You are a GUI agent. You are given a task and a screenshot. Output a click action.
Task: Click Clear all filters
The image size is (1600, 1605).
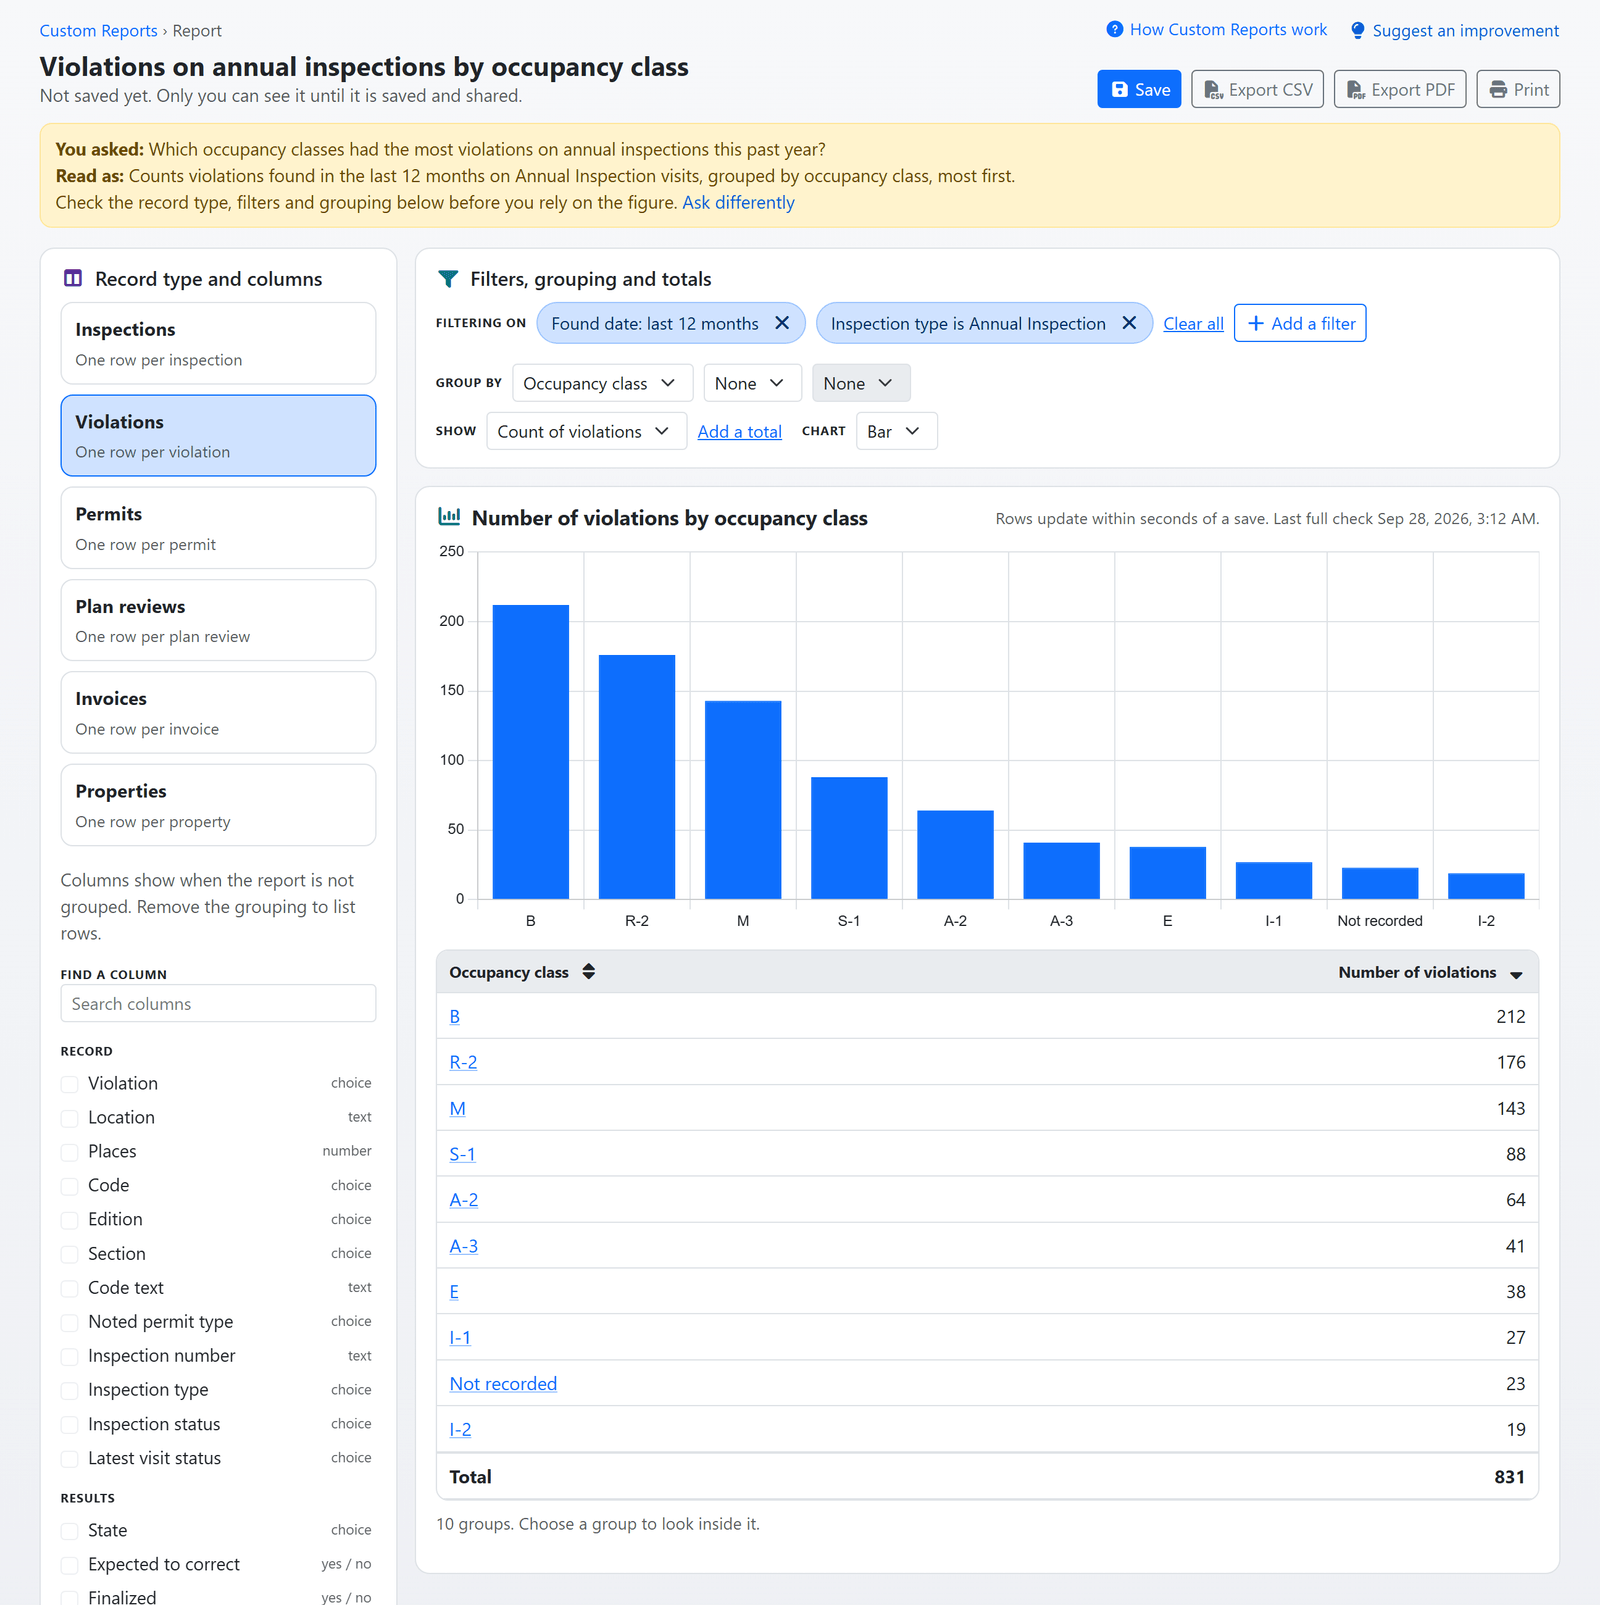pos(1193,324)
